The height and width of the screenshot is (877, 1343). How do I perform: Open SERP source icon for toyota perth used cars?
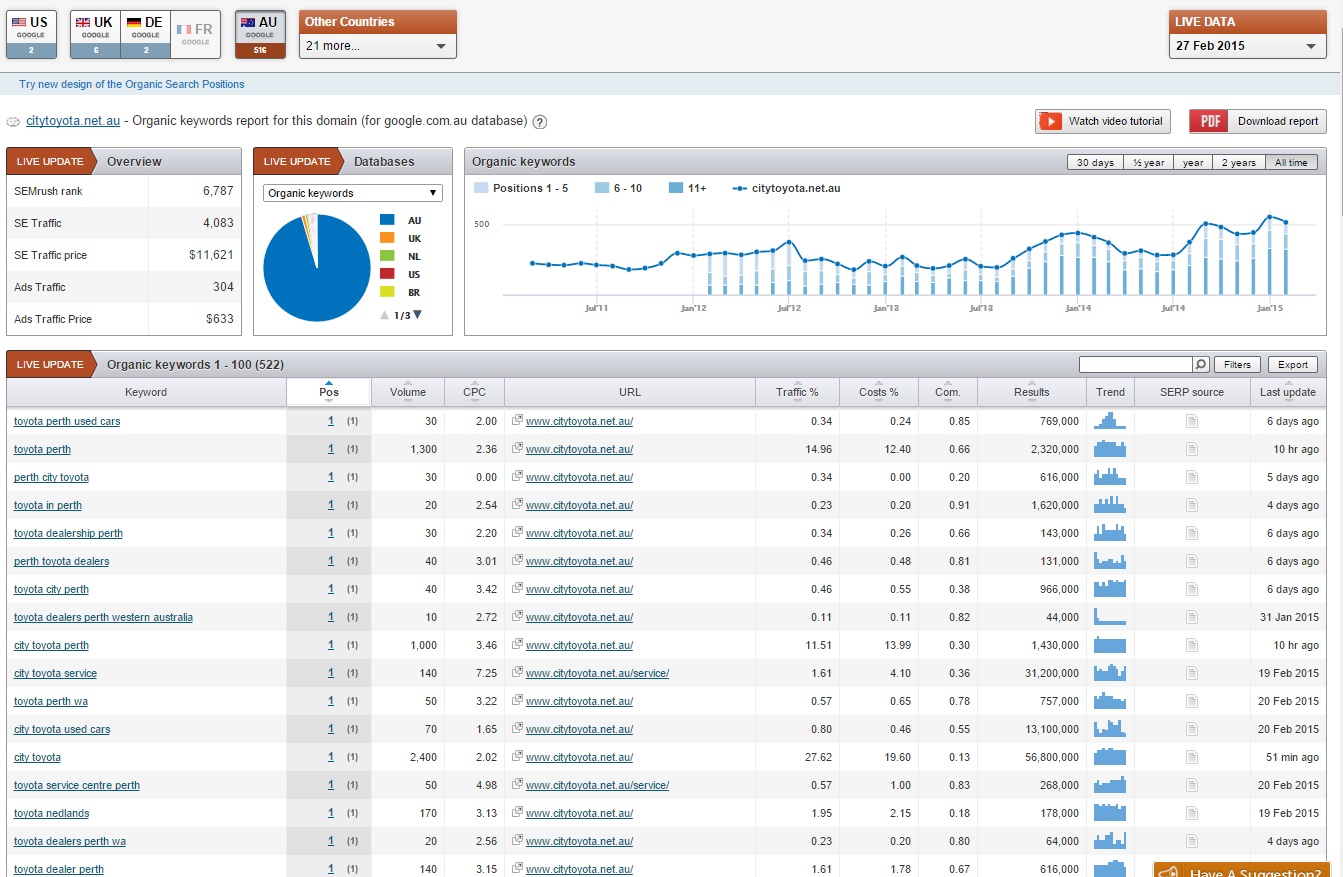pos(1191,421)
